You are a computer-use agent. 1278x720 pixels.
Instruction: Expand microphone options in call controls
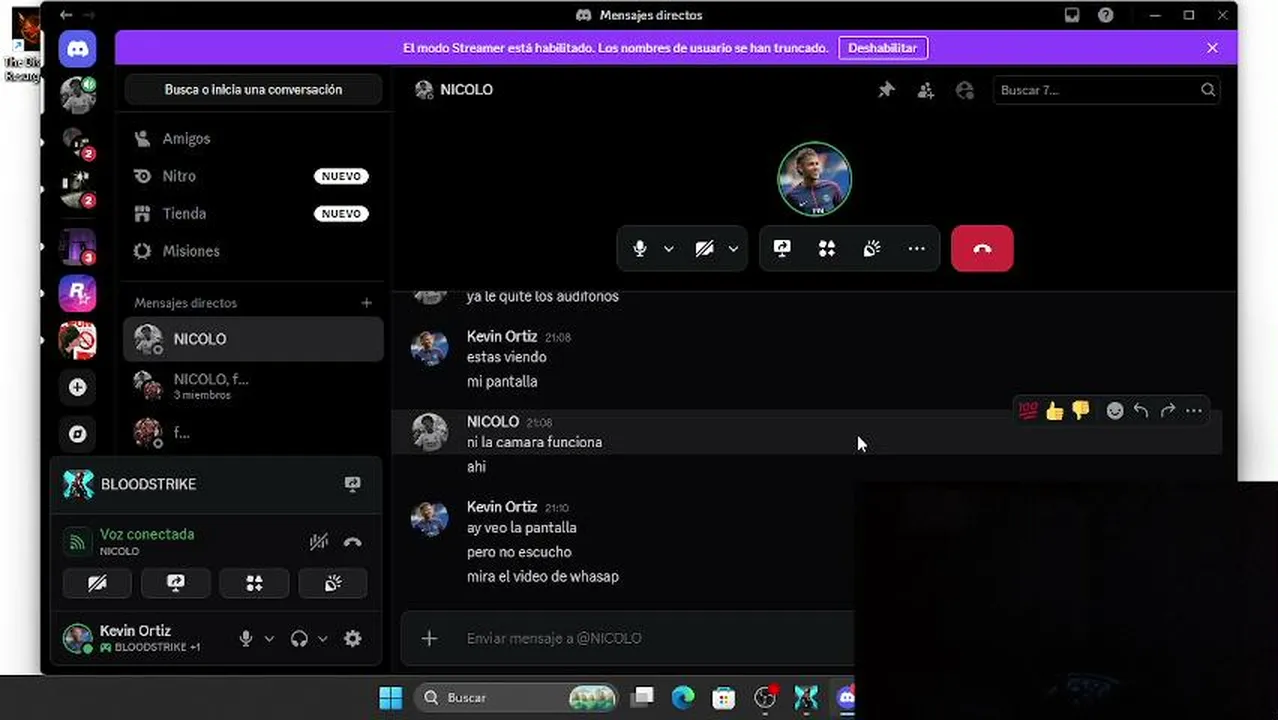click(x=669, y=249)
